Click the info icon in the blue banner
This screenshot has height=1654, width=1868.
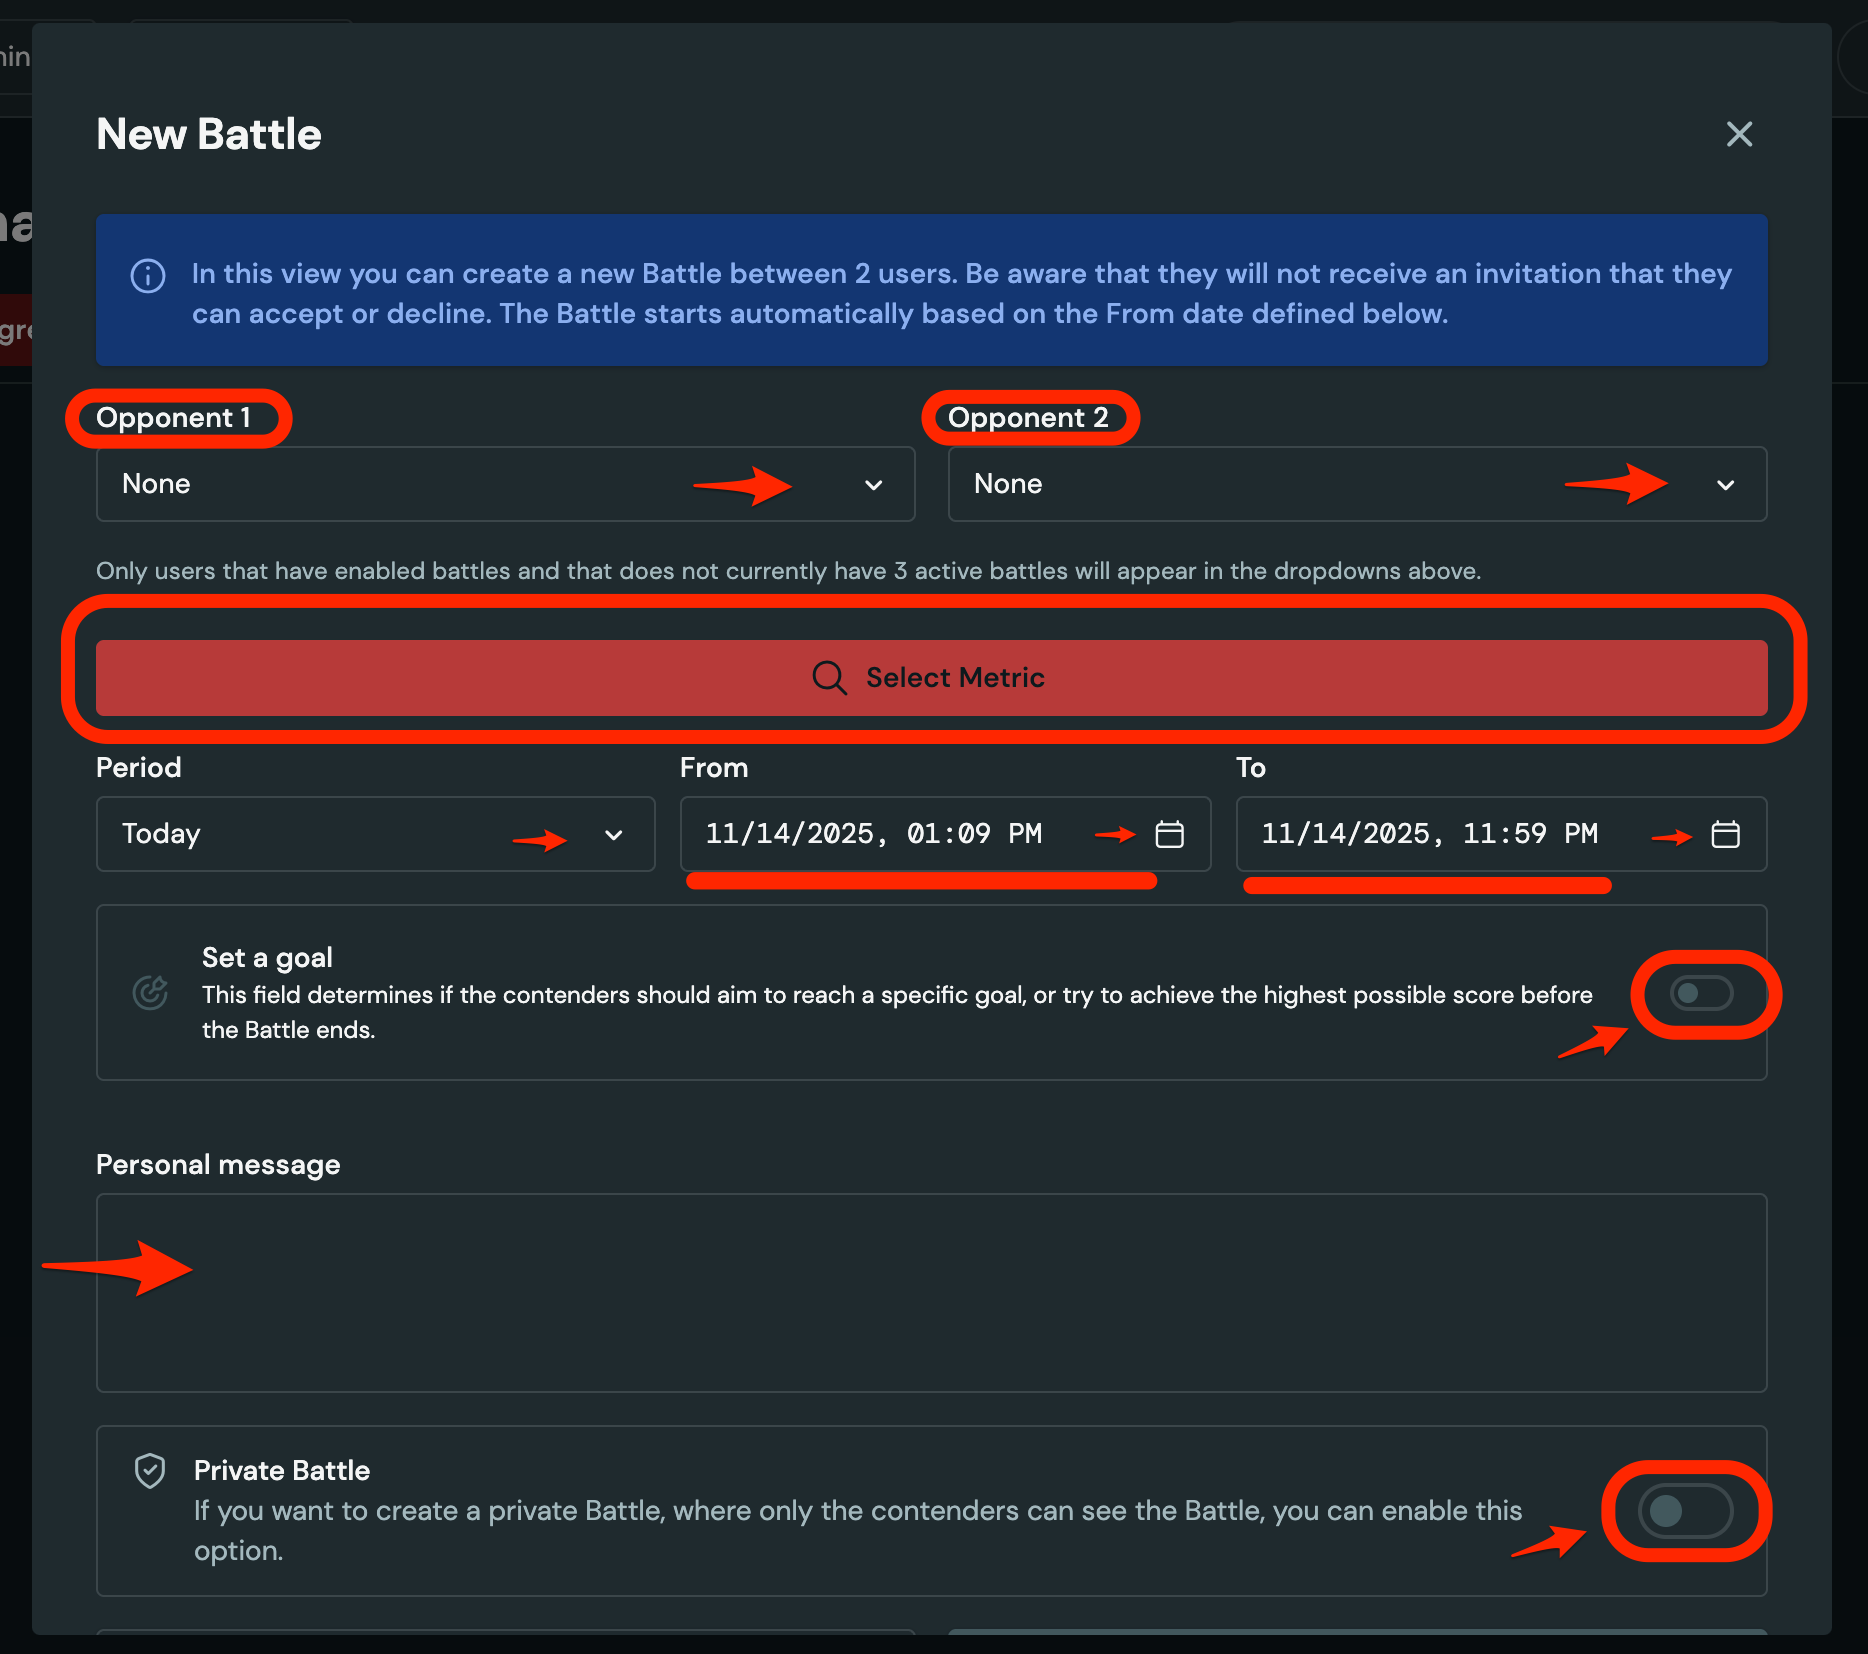coord(148,276)
